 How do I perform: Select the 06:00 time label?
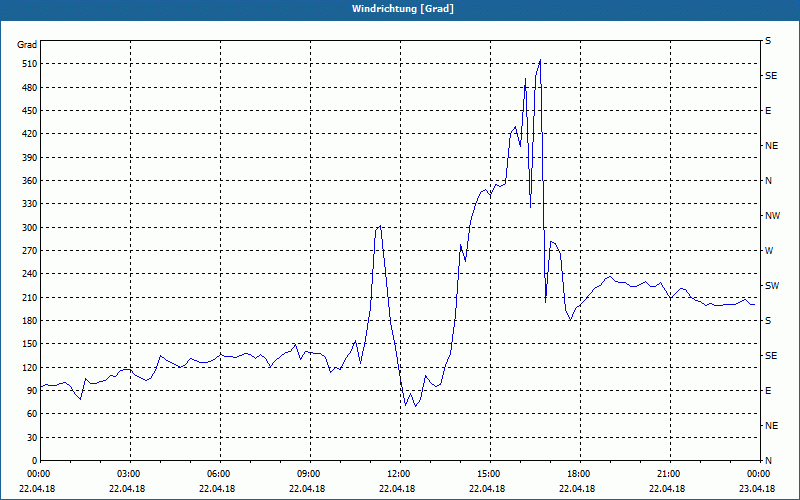click(220, 474)
